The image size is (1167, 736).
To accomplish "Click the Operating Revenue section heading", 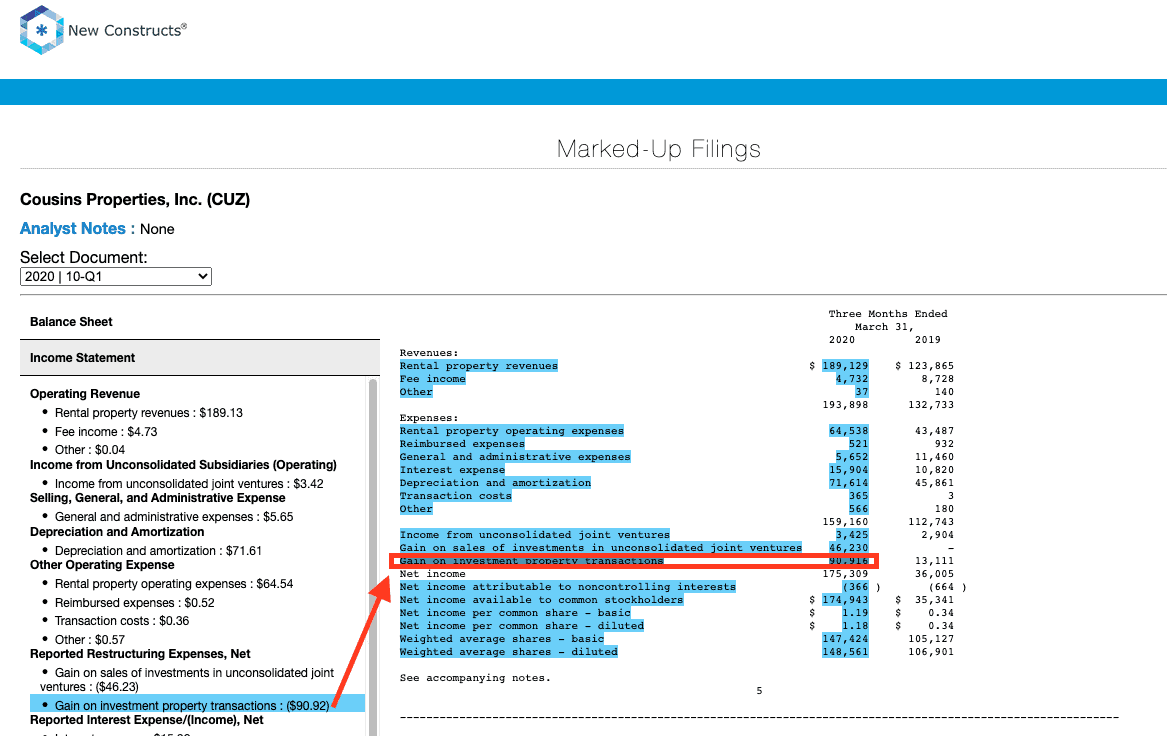I will 85,394.
